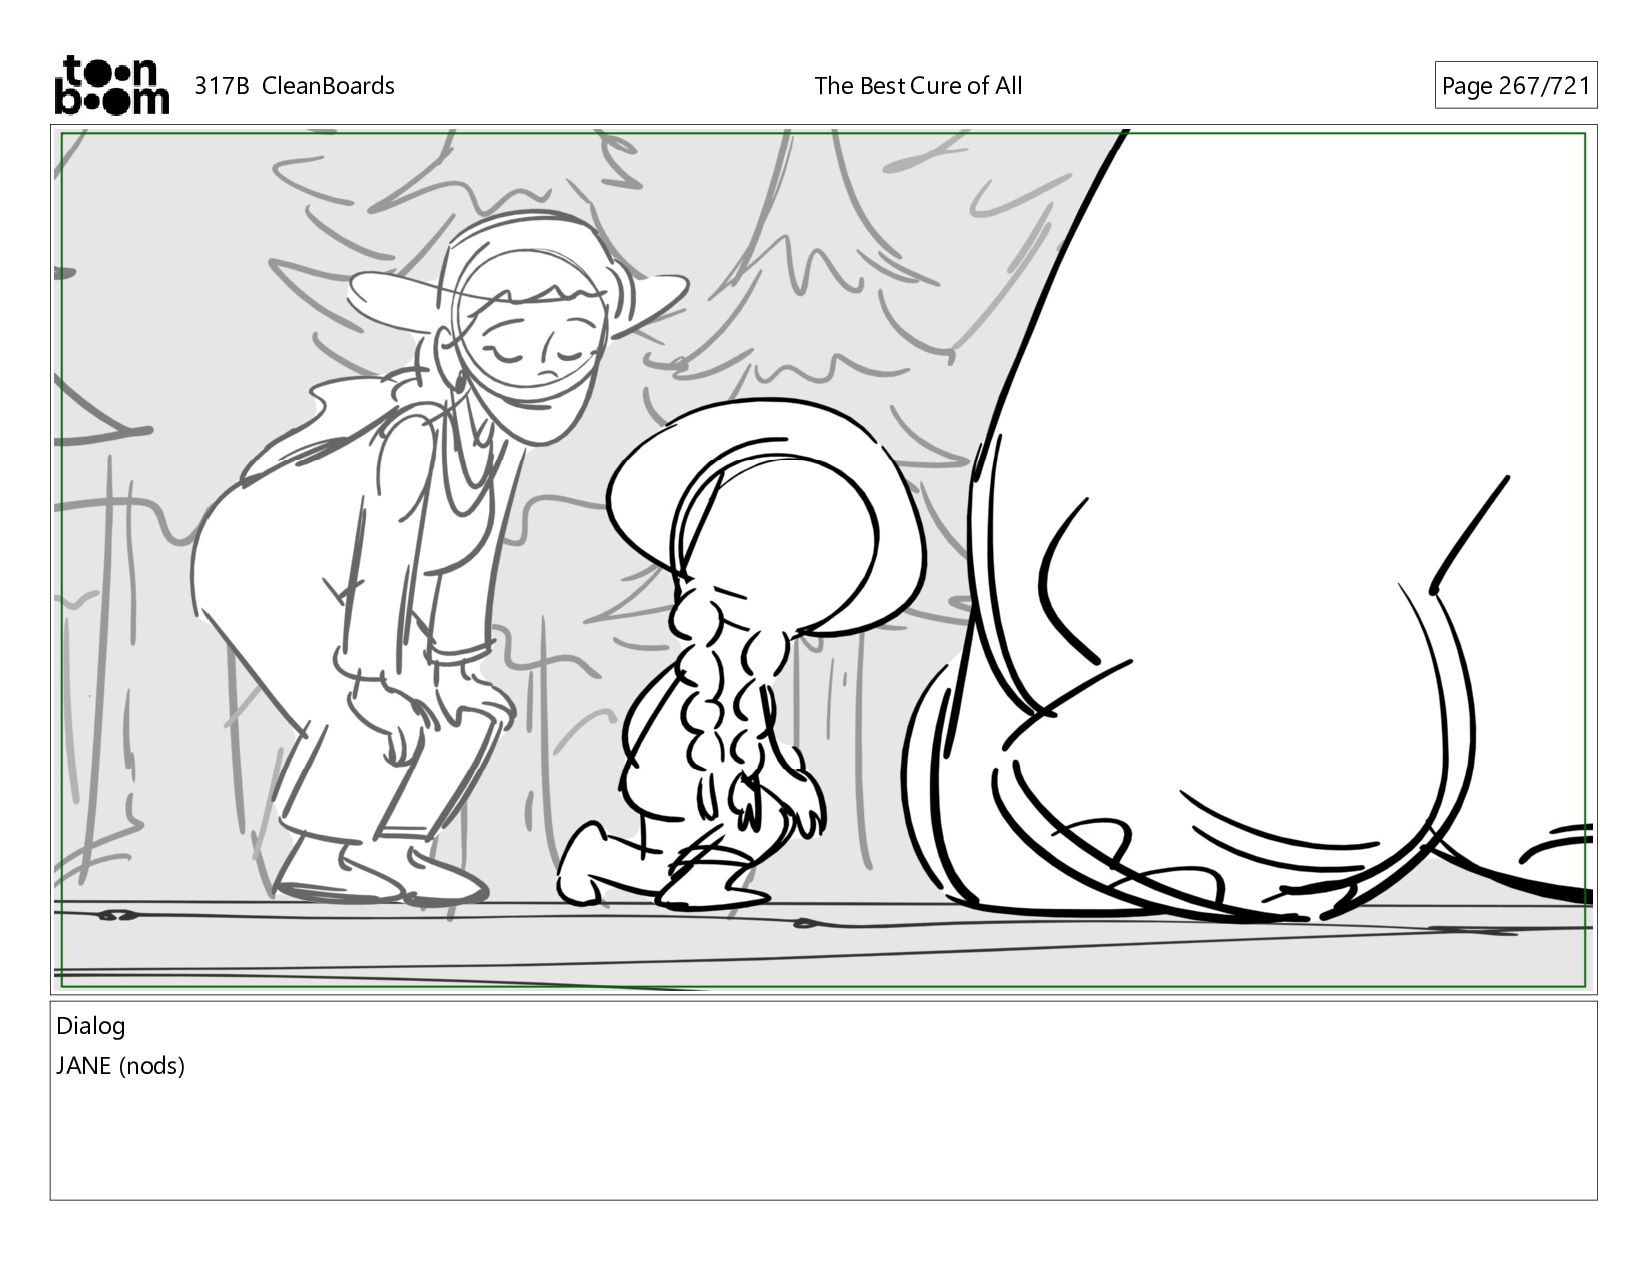The image size is (1650, 1275).
Task: Click the 'Dialog' caption label
Action: coord(91,1026)
